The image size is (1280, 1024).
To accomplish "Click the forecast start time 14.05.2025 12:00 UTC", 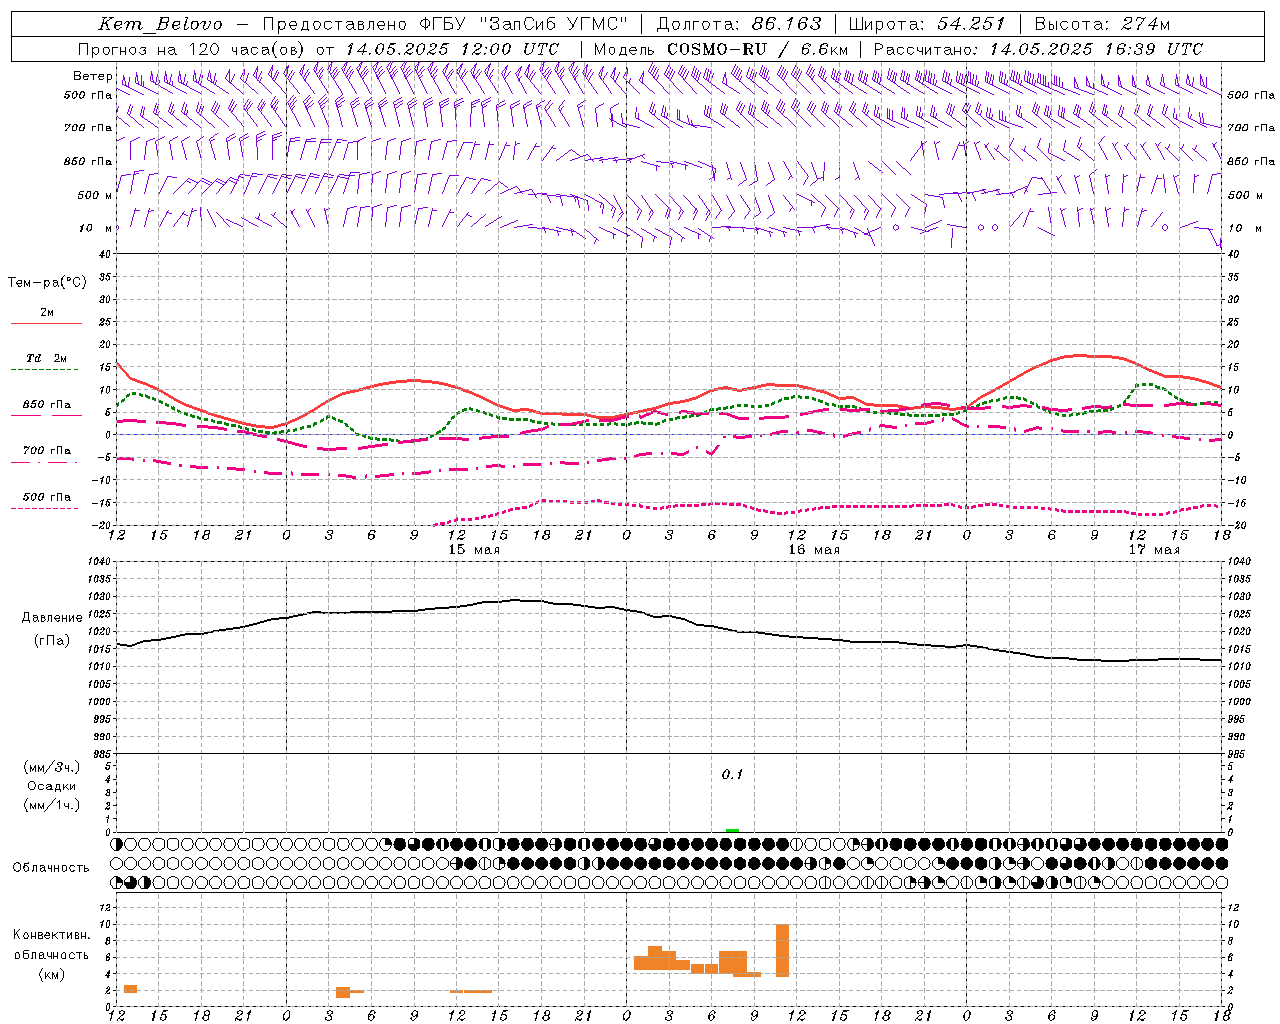I will pyautogui.click(x=452, y=49).
